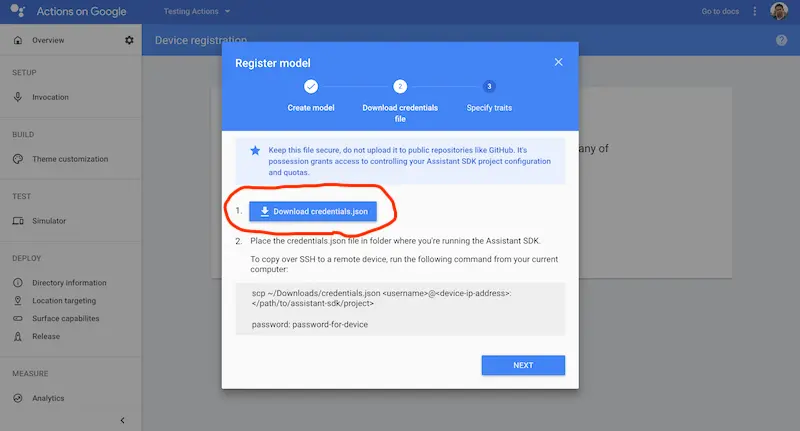
Task: Click the password-for-device text line
Action: [x=310, y=324]
